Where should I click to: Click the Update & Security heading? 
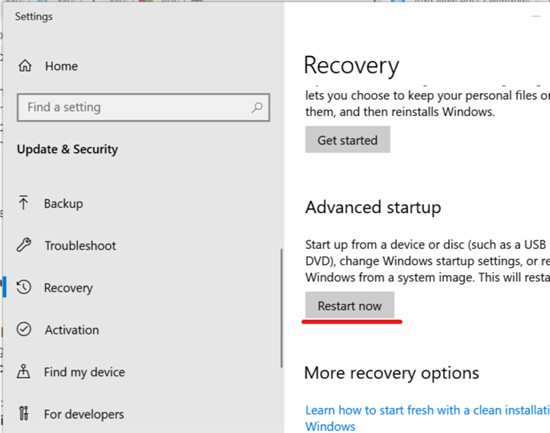(x=67, y=149)
